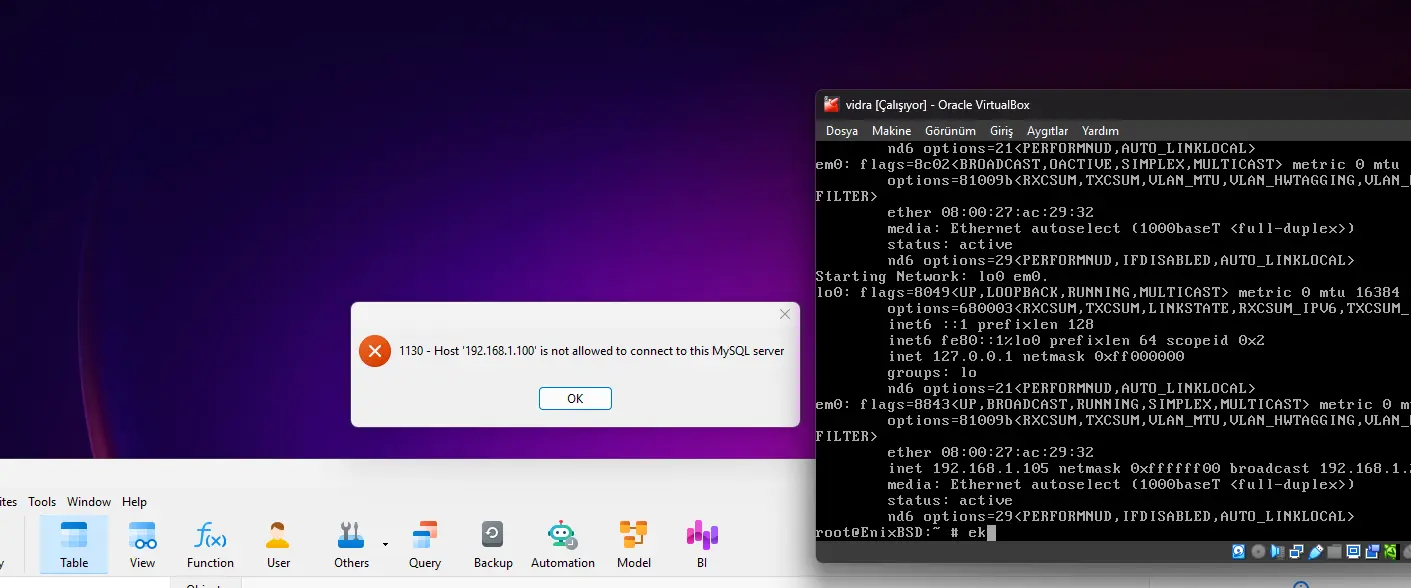Click the Function f(x) icon

click(210, 544)
